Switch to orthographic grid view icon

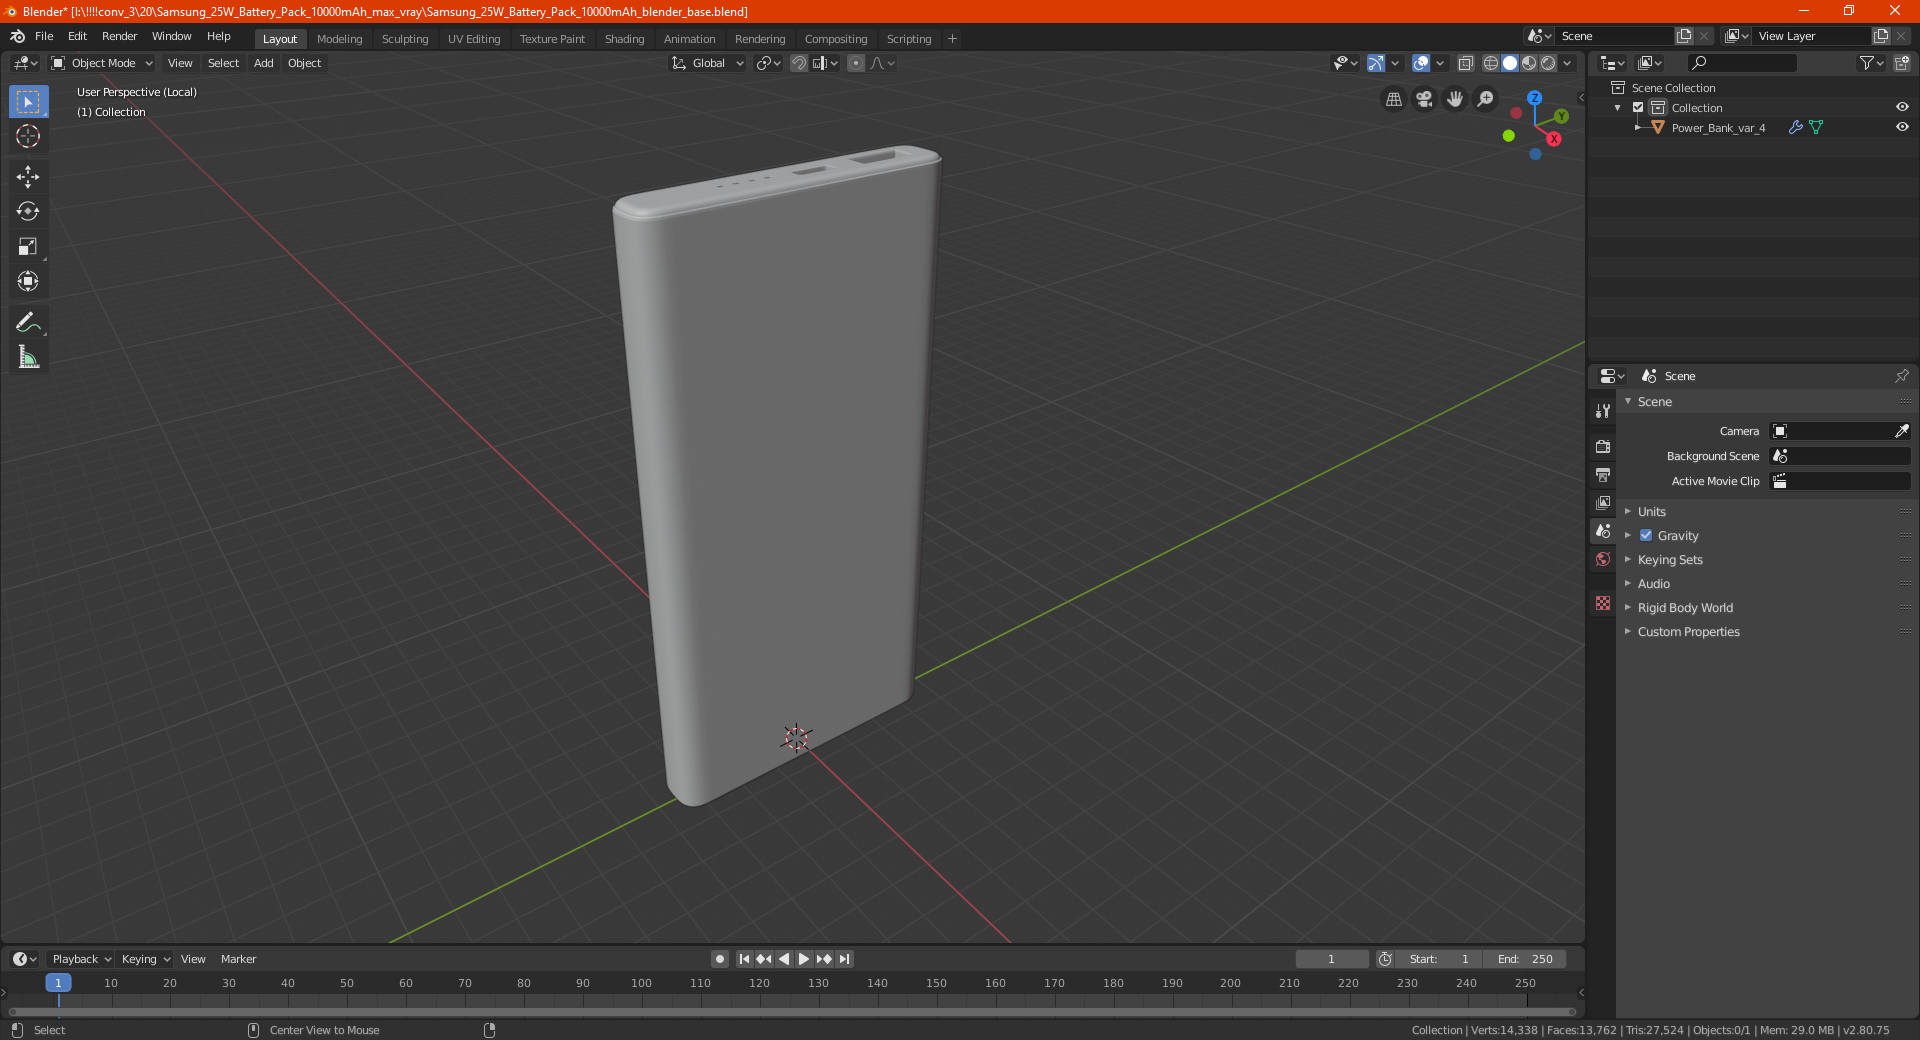tap(1393, 99)
